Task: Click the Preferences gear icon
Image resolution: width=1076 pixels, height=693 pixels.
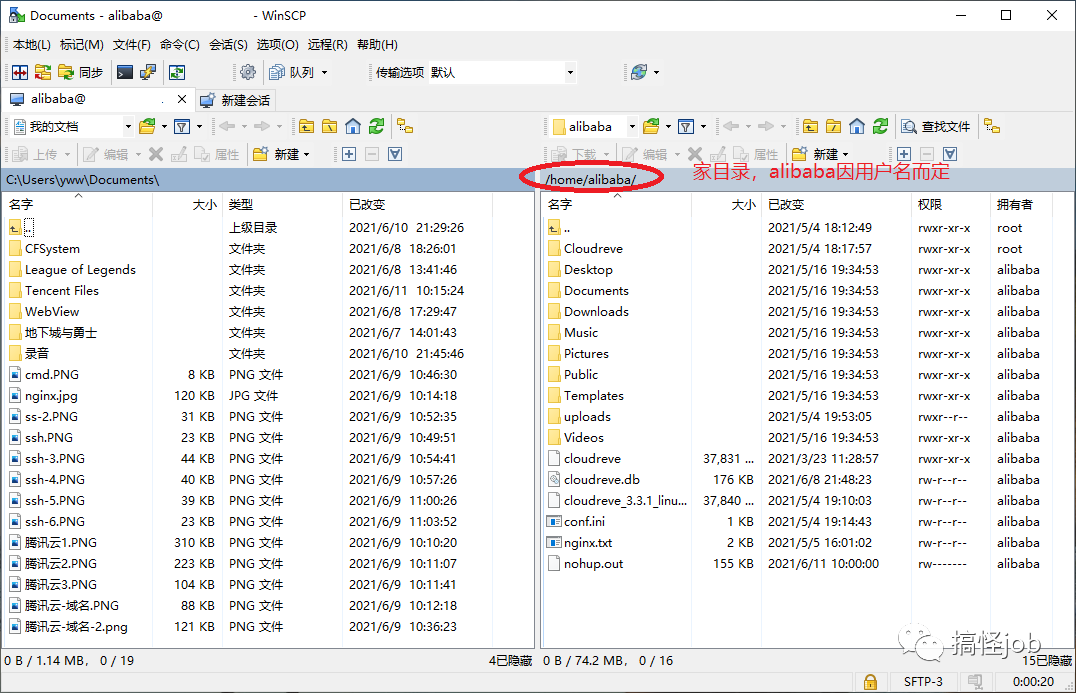Action: click(248, 72)
